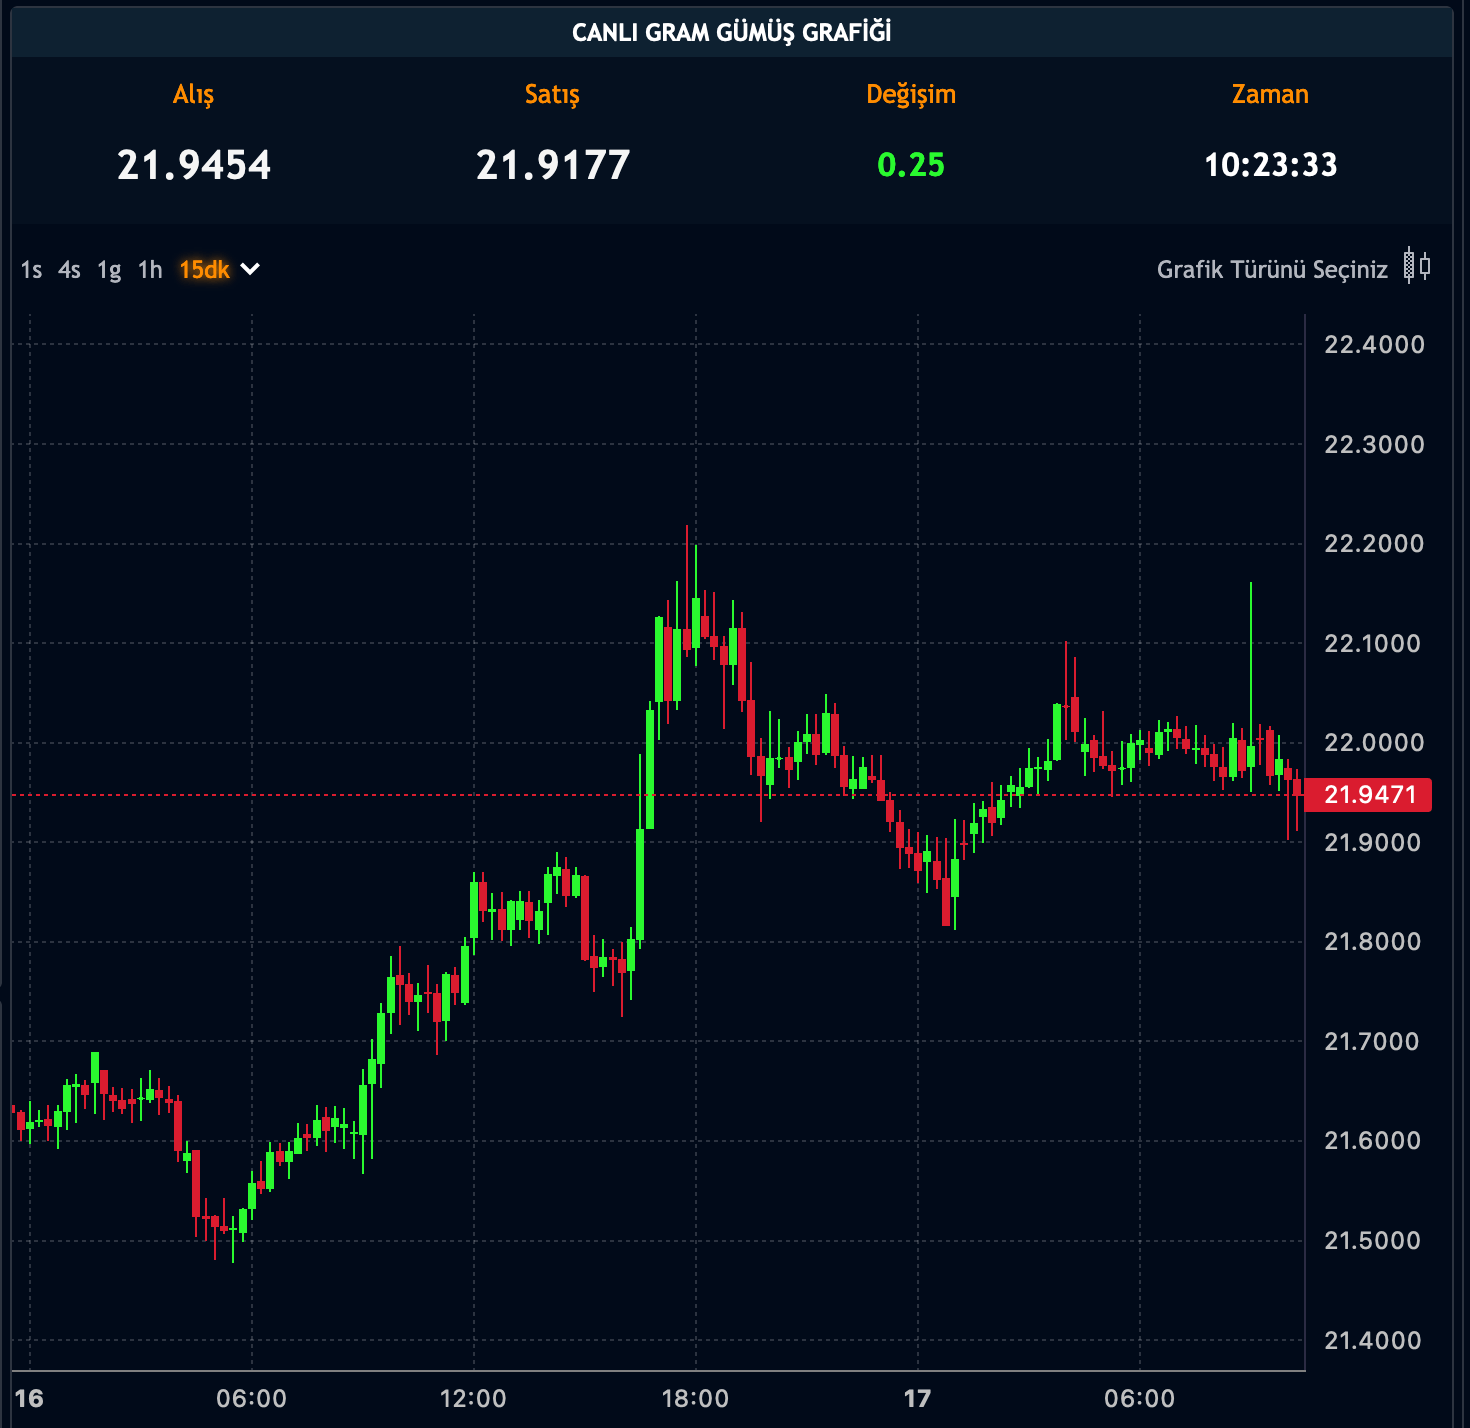Click the 22.4000 price axis label
Screen dimensions: 1470x1428
(x=1373, y=345)
